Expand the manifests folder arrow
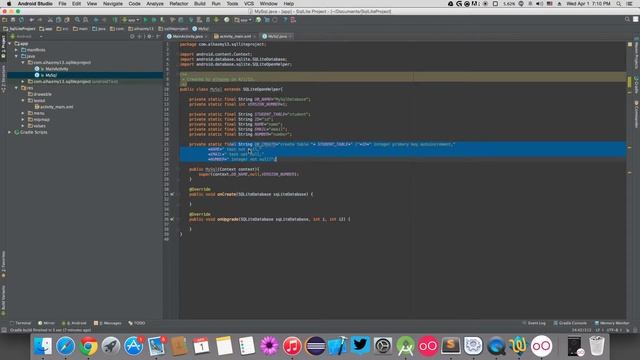The height and width of the screenshot is (360, 640). click(16, 50)
